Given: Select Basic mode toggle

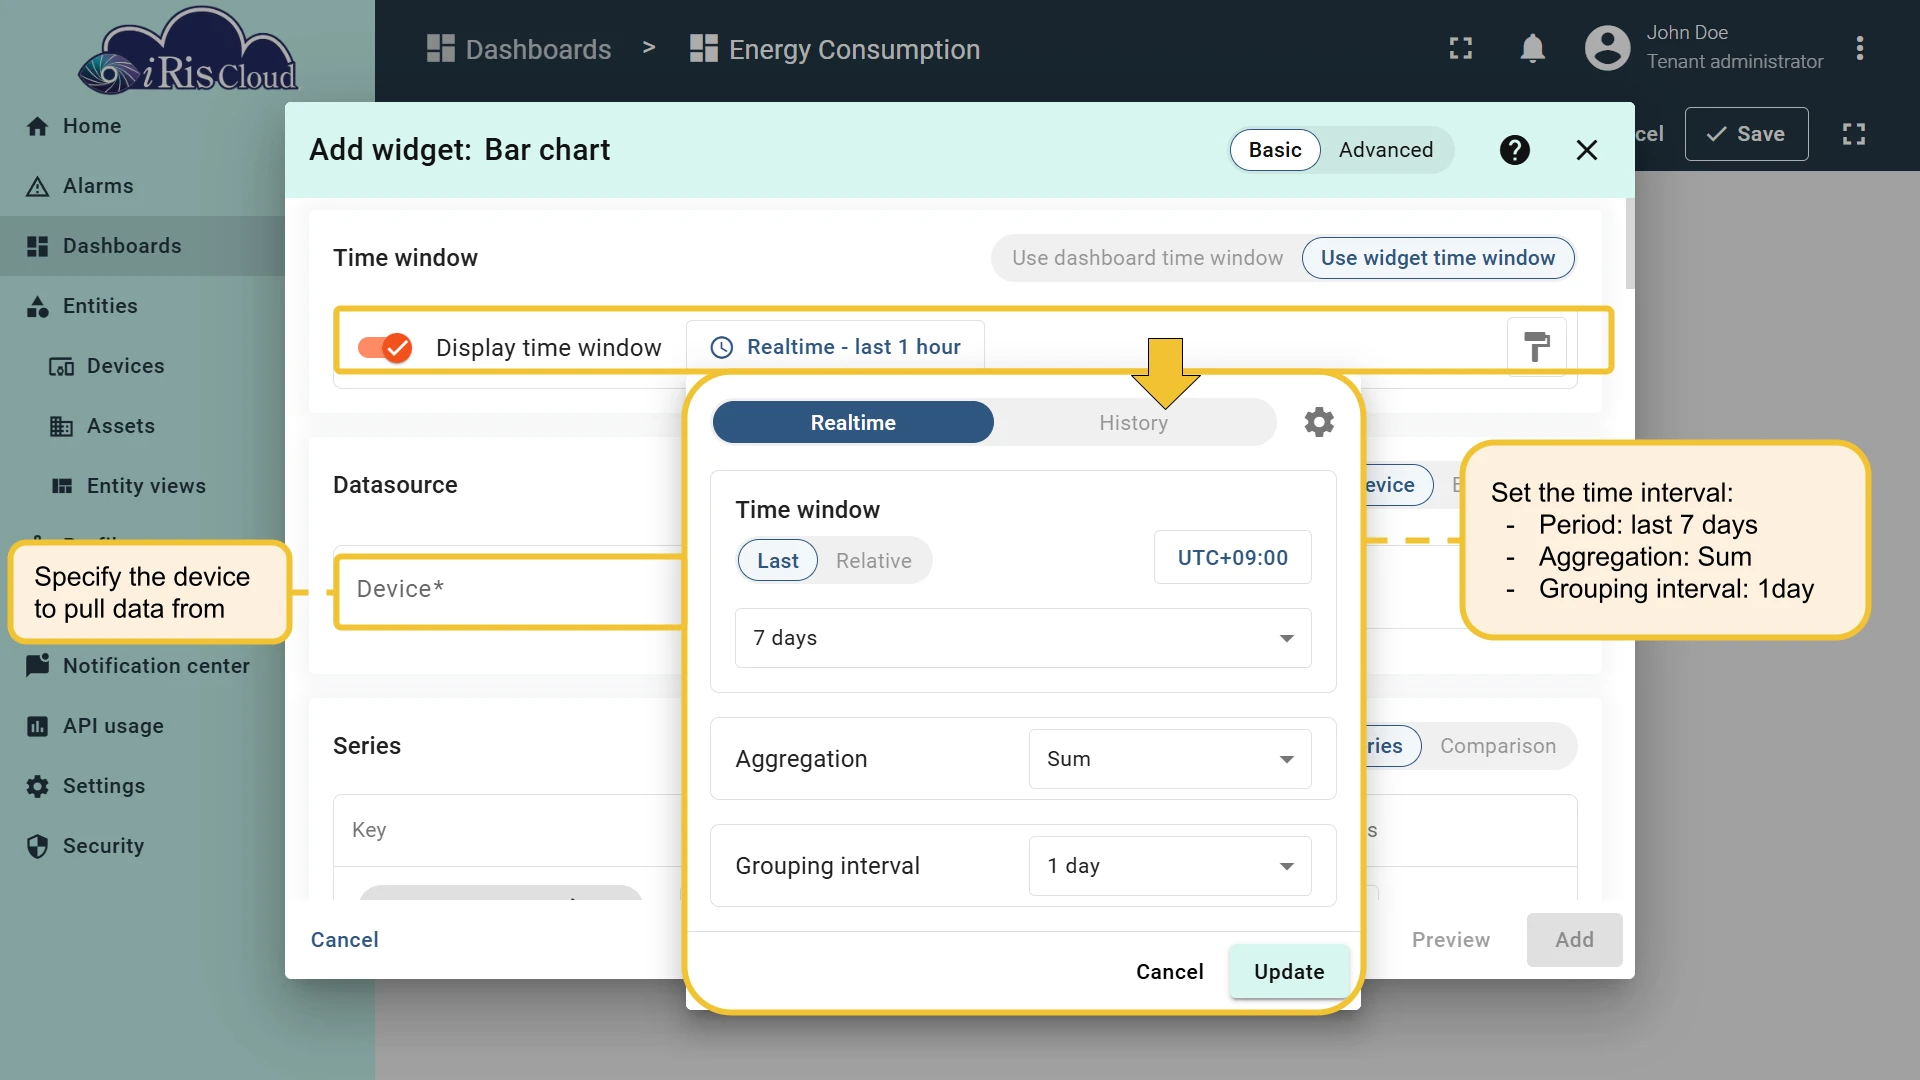Looking at the screenshot, I should tap(1275, 150).
